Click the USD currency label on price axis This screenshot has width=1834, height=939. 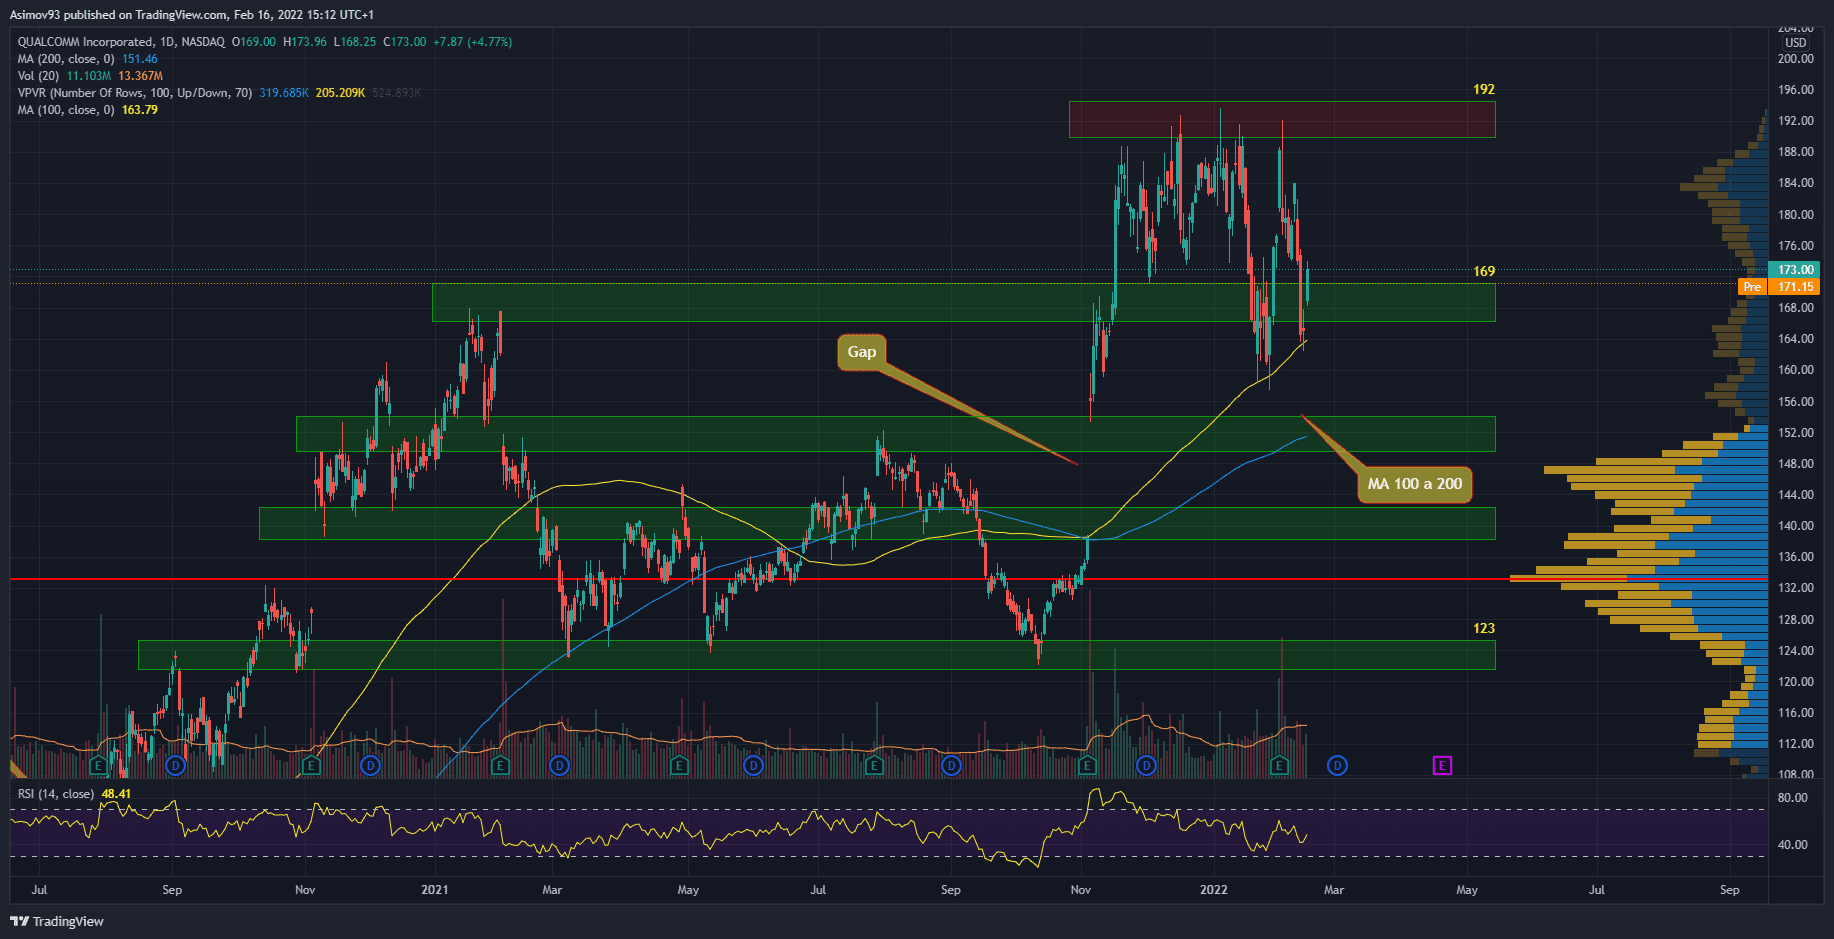[1796, 43]
